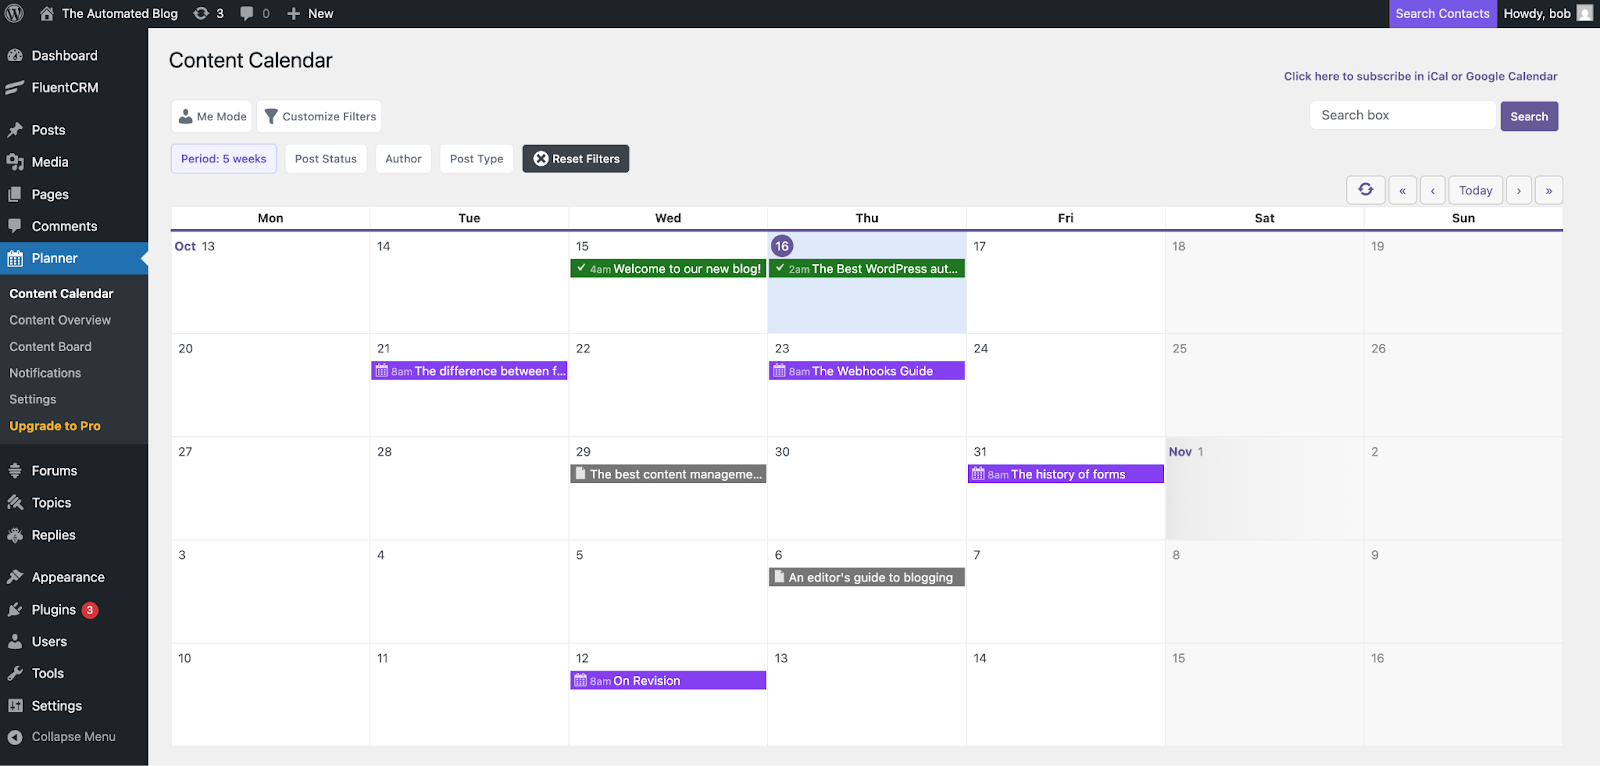1600x766 pixels.
Task: Go to previous week with single-left arrow
Action: click(x=1432, y=190)
